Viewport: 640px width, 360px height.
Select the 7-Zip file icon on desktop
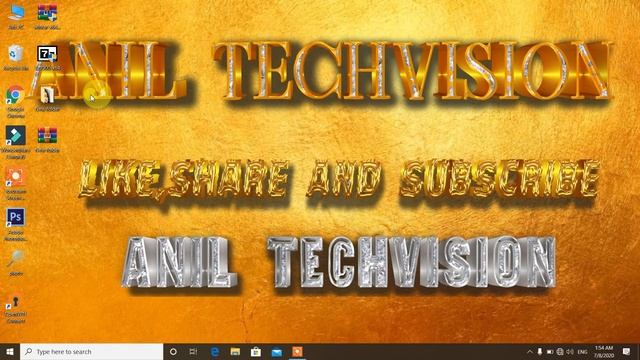coord(47,58)
